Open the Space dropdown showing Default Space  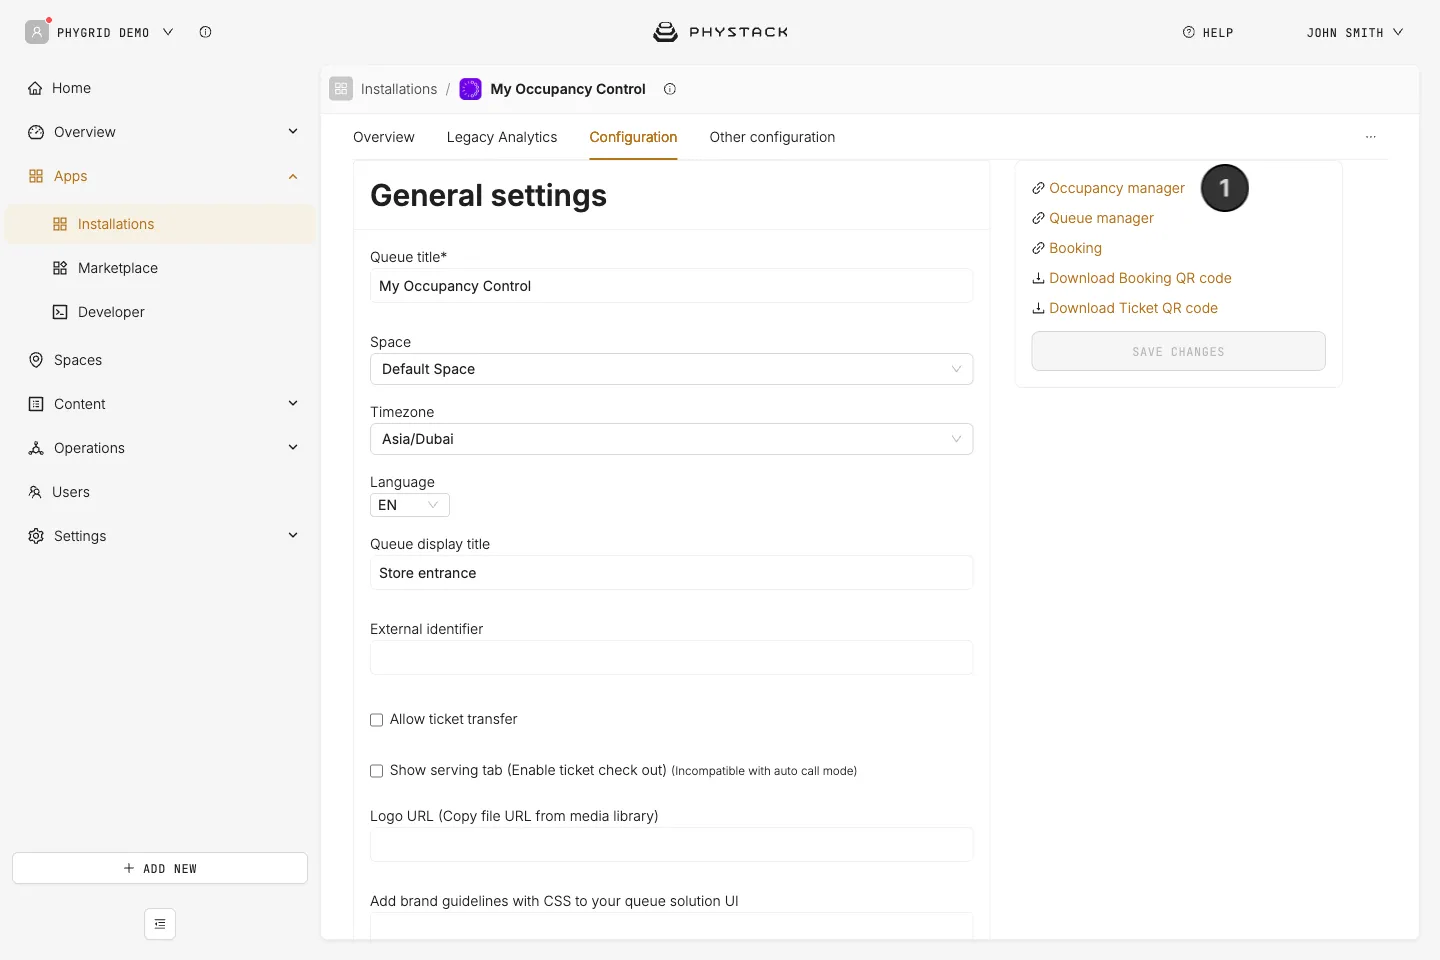[671, 369]
